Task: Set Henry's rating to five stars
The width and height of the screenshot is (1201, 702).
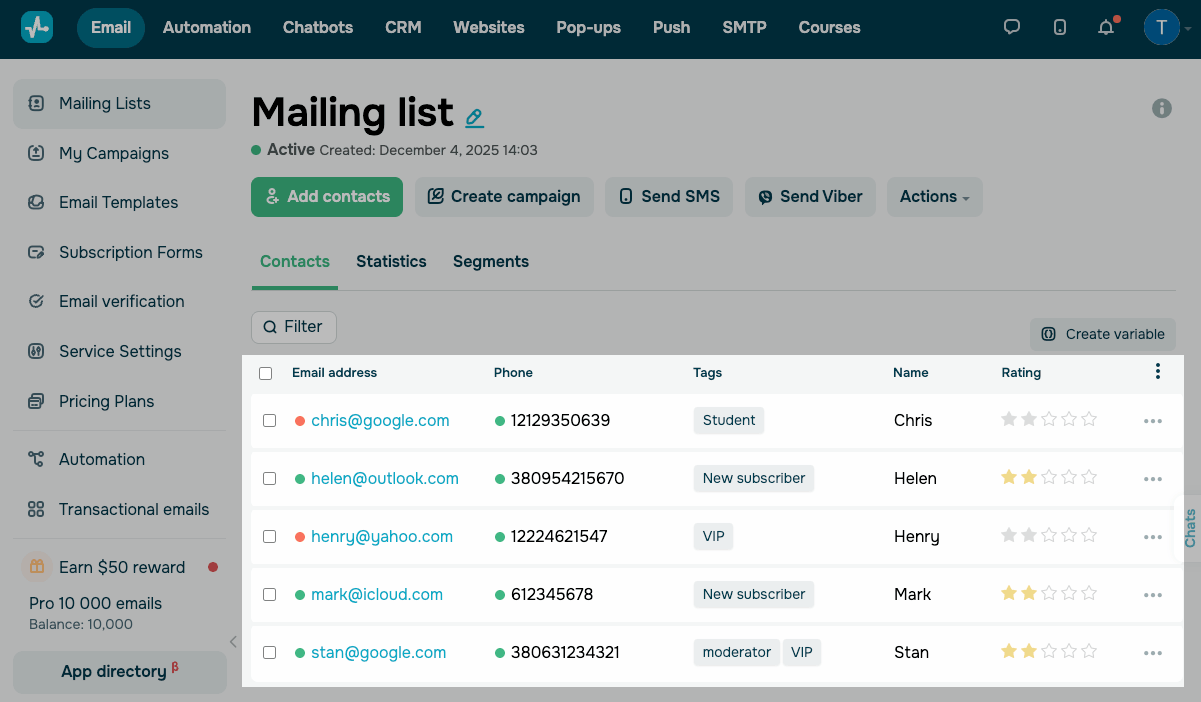Action: [1090, 537]
